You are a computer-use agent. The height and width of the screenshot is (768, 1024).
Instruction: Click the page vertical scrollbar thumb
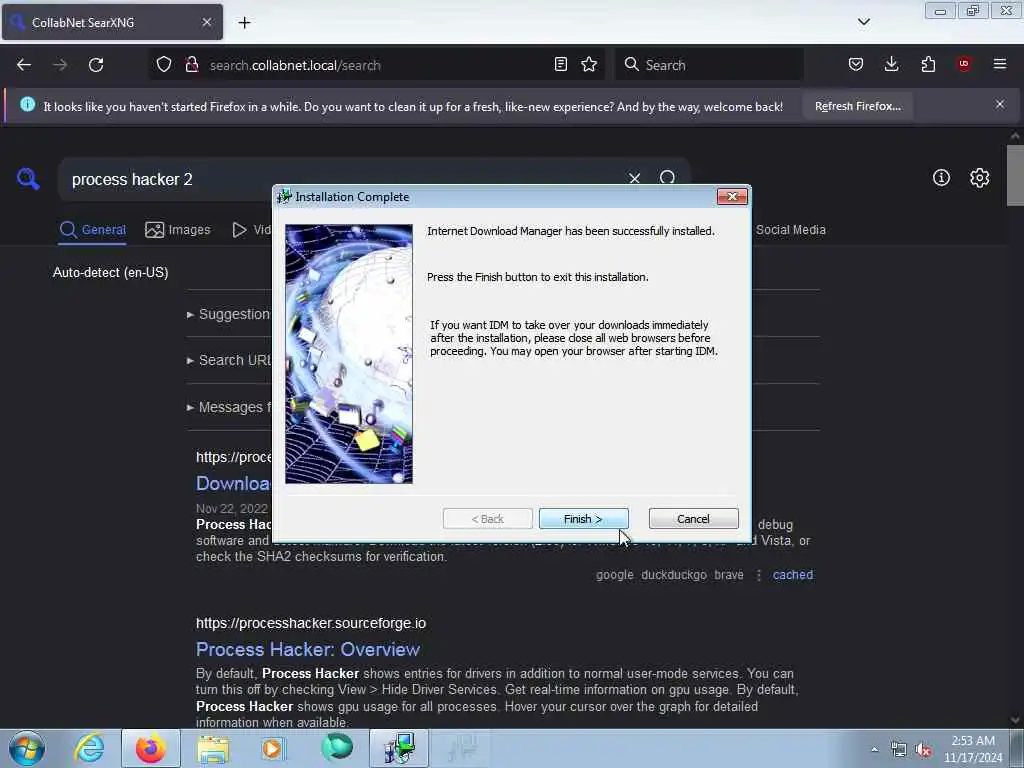click(1015, 176)
